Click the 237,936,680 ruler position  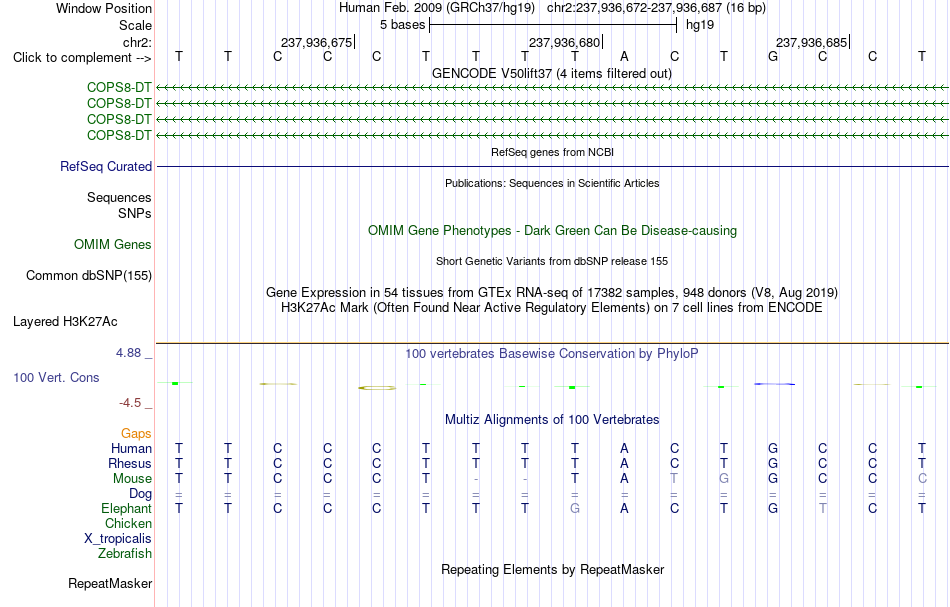[x=565, y=42]
